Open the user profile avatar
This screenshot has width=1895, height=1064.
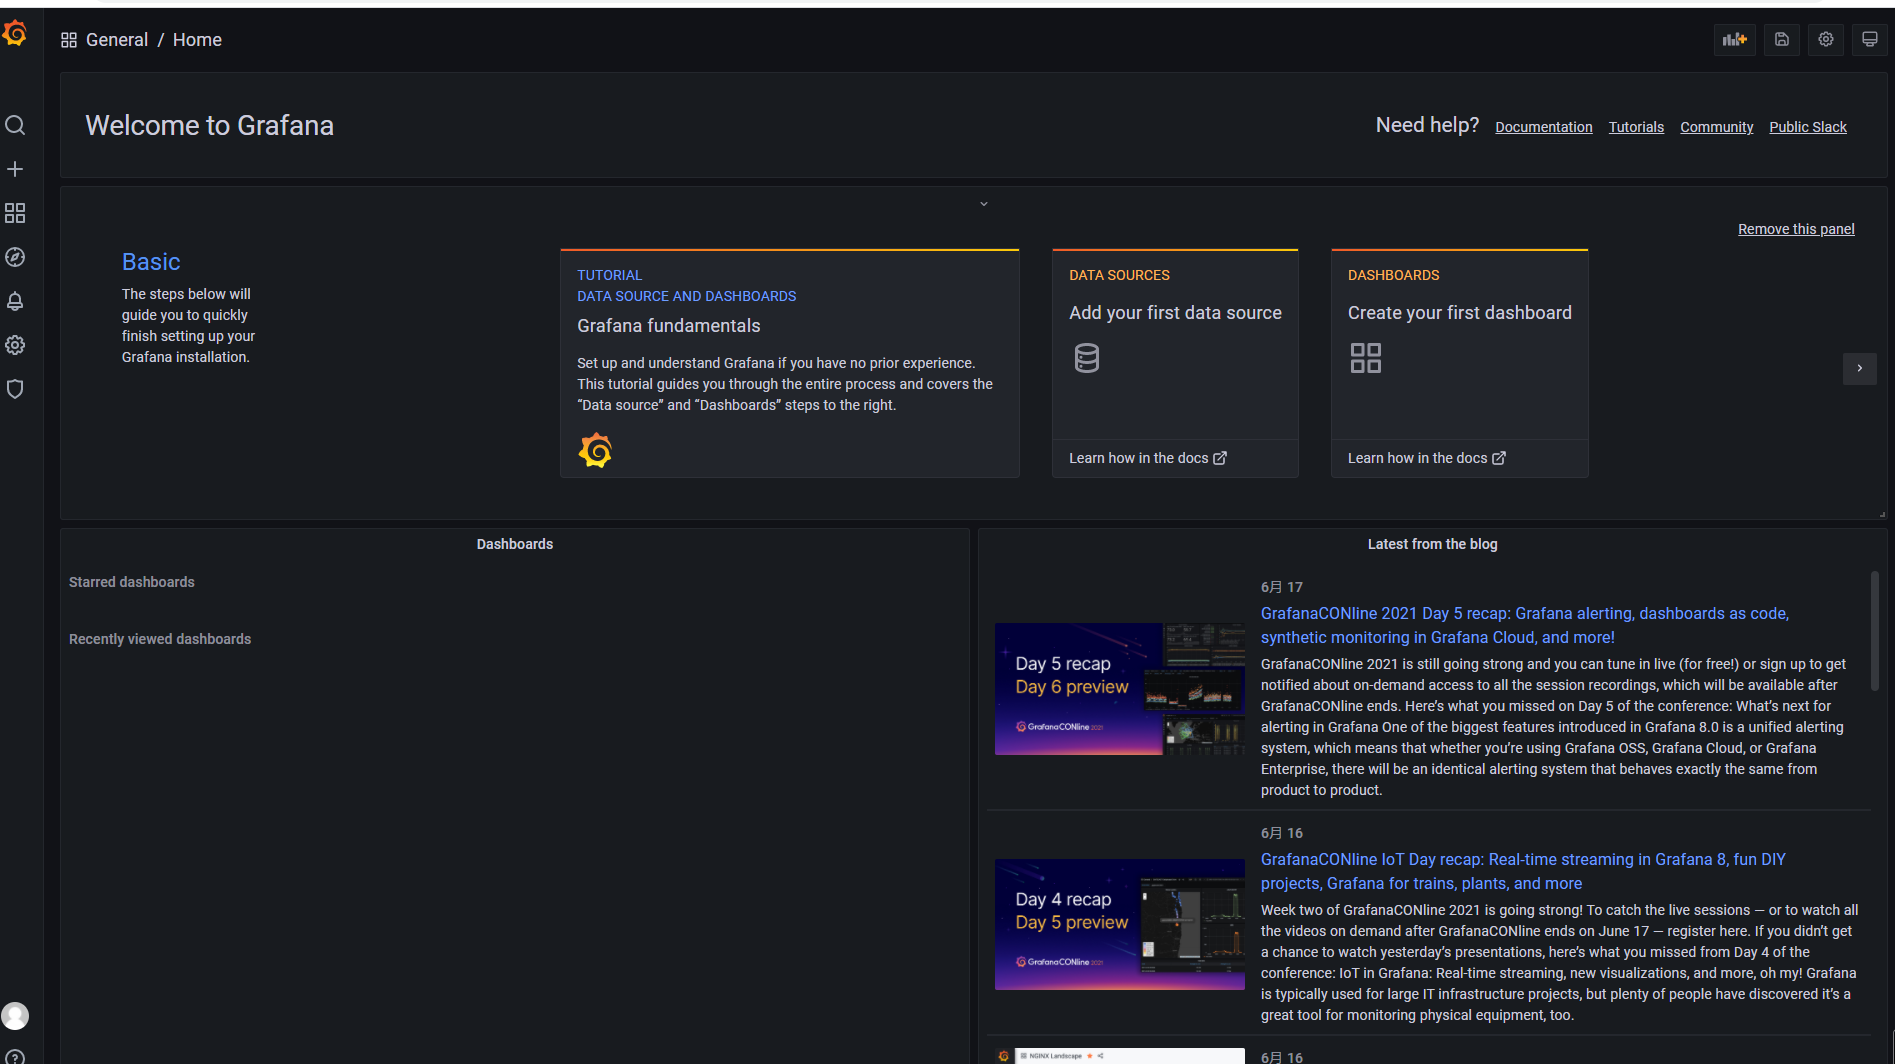15,1016
